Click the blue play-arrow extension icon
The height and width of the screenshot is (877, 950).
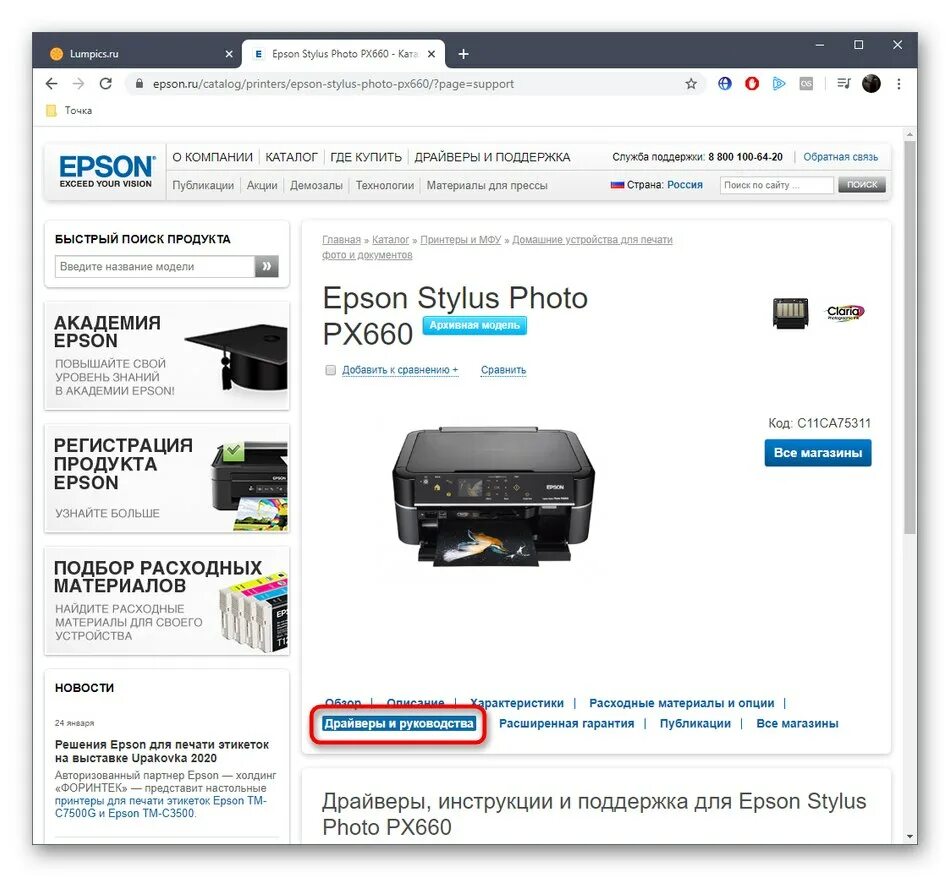779,84
